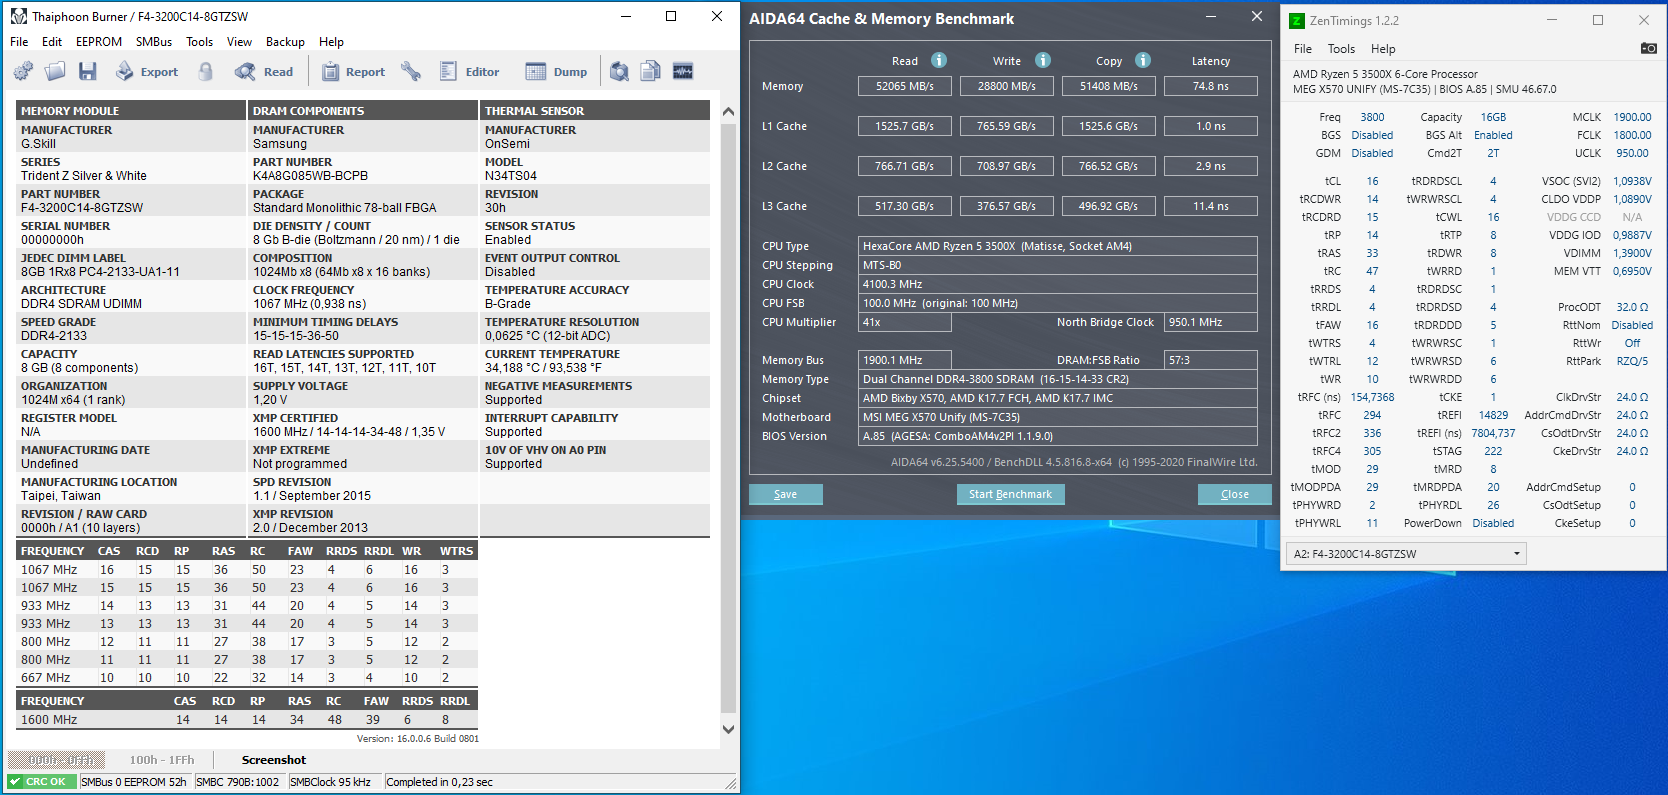Take a screenshot with ZenTimings camera icon

[1649, 48]
